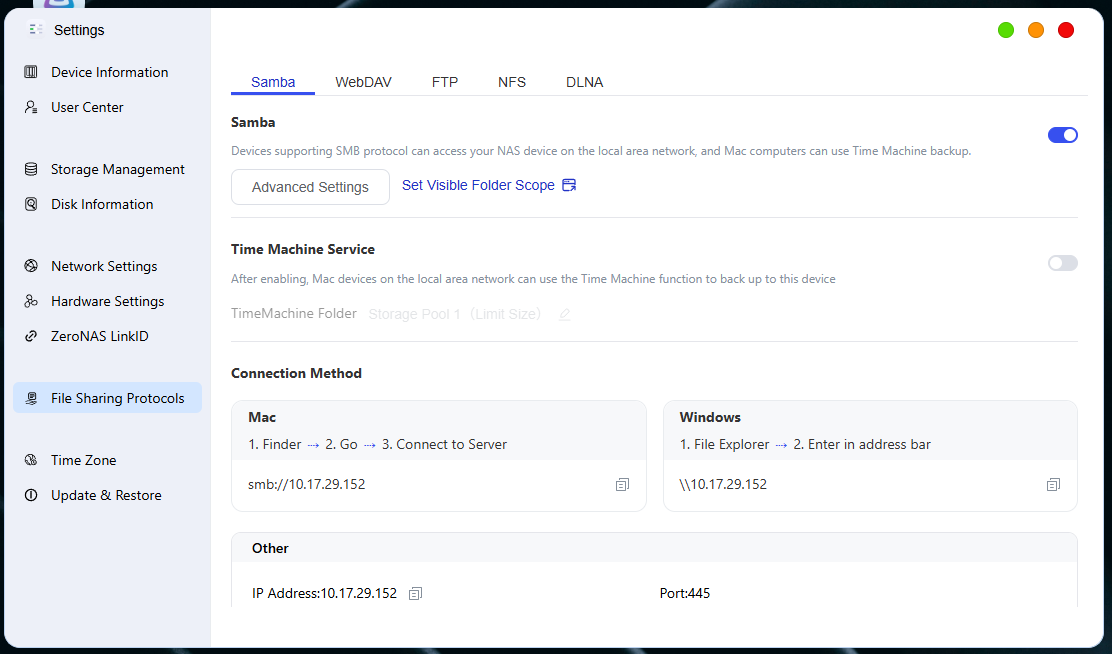
Task: Click the Time Machine Service heading
Action: point(303,249)
